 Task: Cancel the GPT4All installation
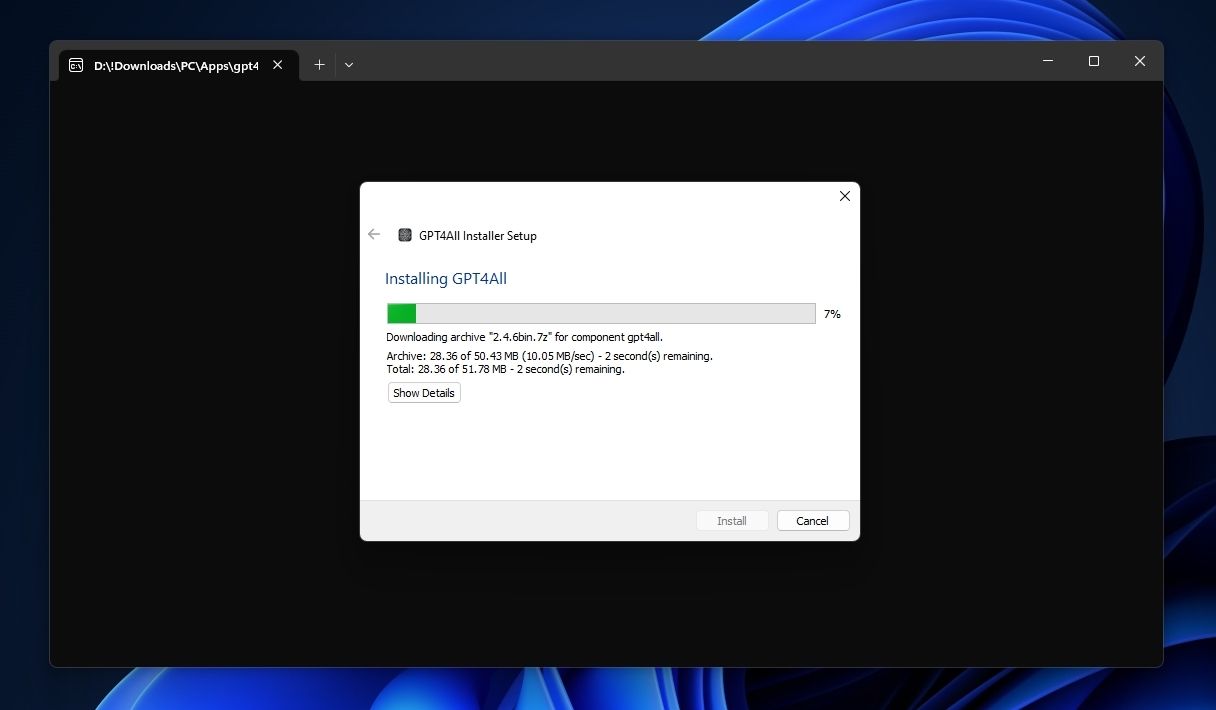click(812, 520)
